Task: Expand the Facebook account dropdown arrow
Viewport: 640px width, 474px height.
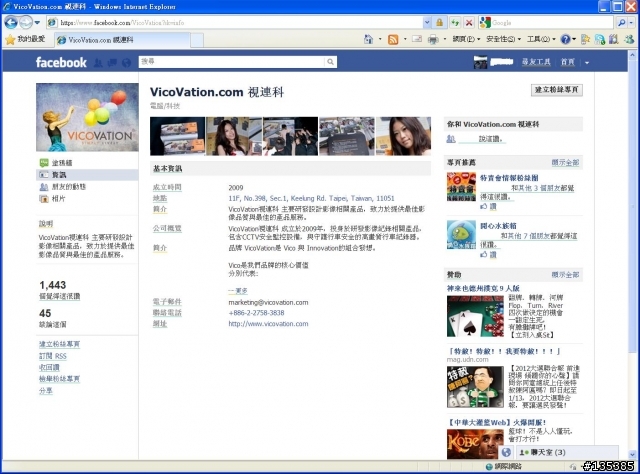Action: 587,62
